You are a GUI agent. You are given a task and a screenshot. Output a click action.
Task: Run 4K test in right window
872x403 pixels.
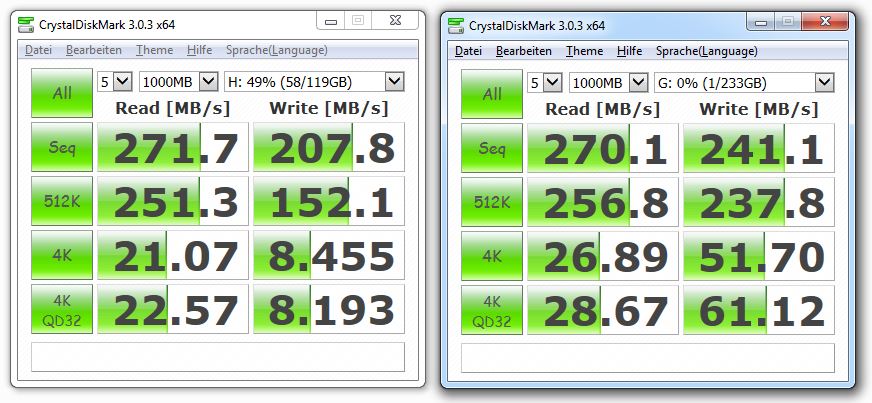492,256
